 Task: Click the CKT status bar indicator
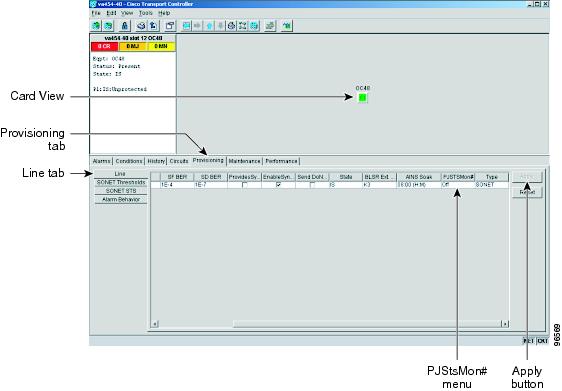[x=542, y=341]
